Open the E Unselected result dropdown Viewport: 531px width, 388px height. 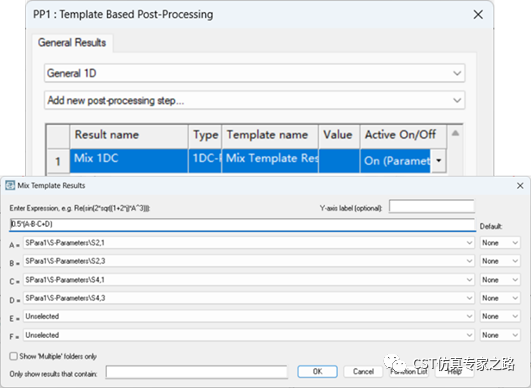(249, 316)
